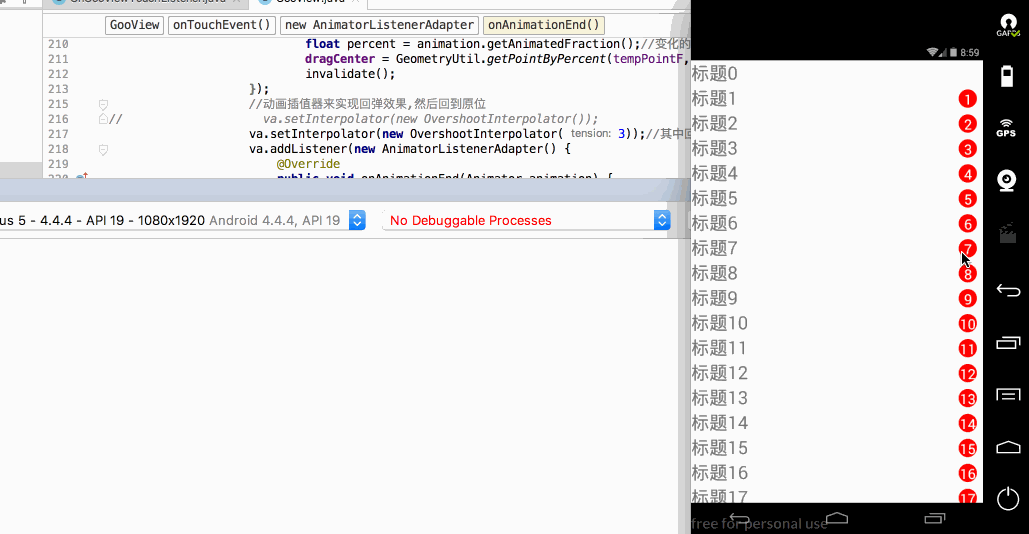1029x534 pixels.
Task: Click the emulator sidebar back arrow
Action: pos(1008,290)
